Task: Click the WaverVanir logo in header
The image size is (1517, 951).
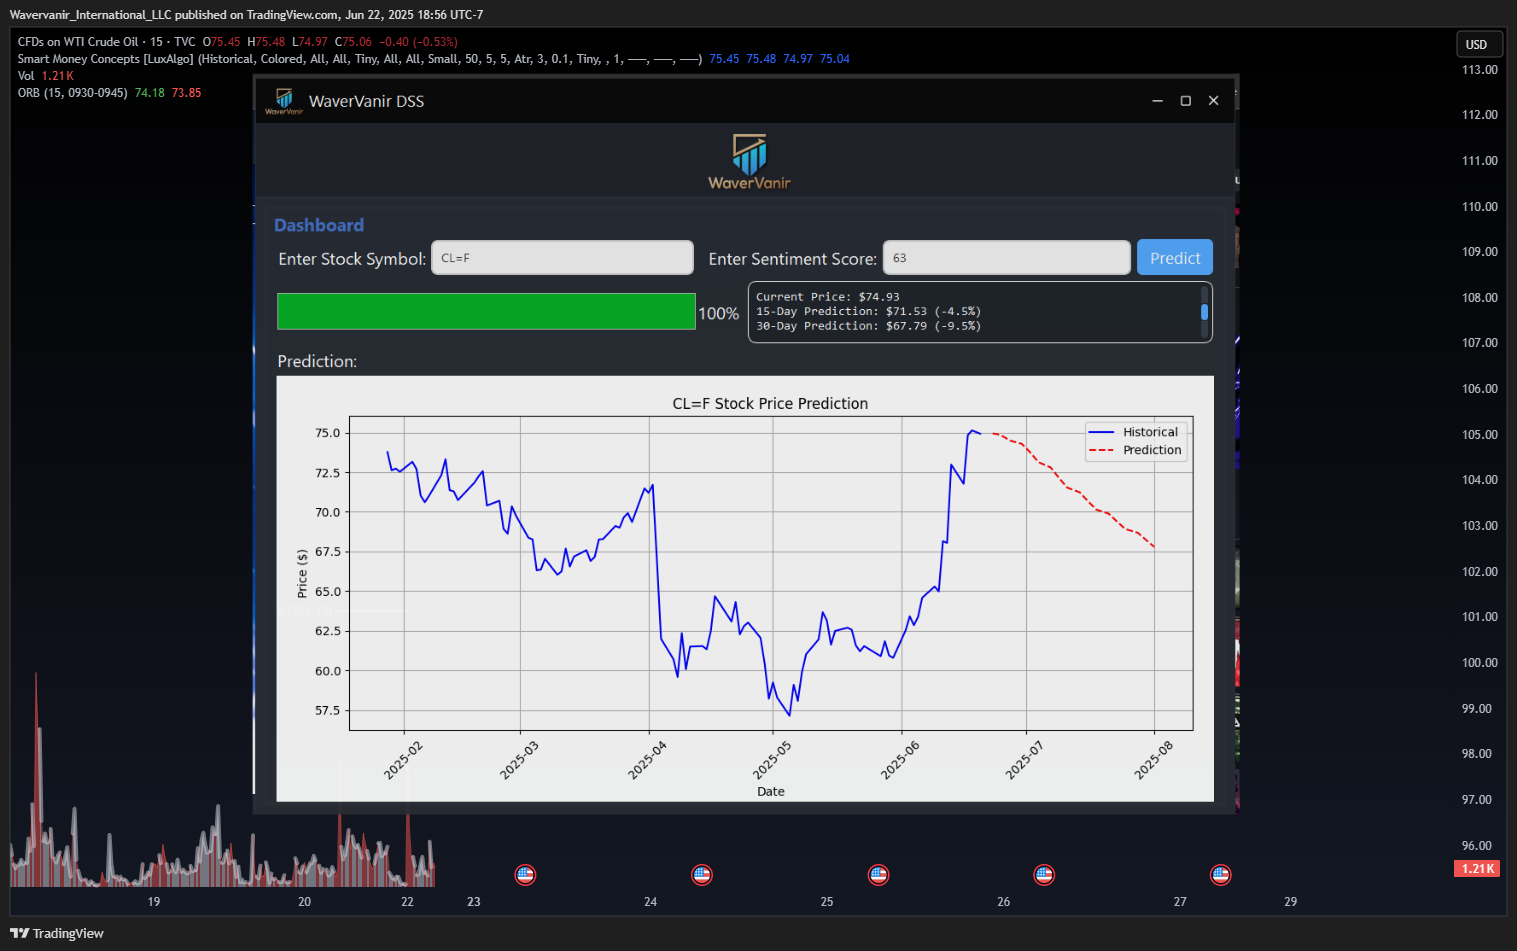Action: pos(749,162)
